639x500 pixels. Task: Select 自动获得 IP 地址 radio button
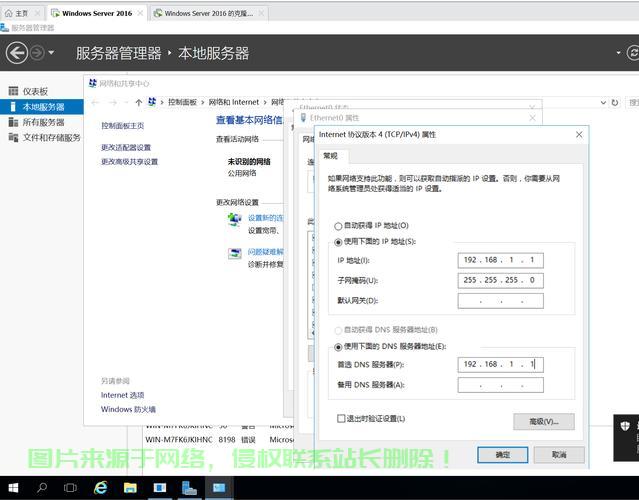coord(338,226)
